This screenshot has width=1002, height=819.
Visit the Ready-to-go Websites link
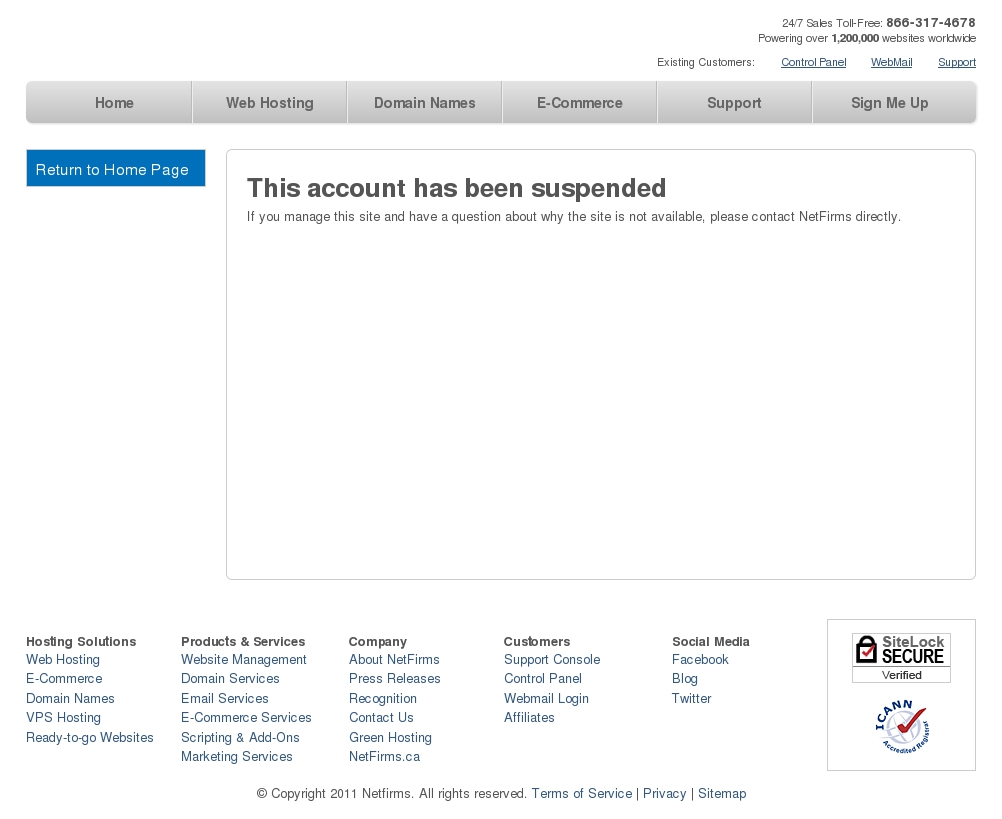pos(89,737)
